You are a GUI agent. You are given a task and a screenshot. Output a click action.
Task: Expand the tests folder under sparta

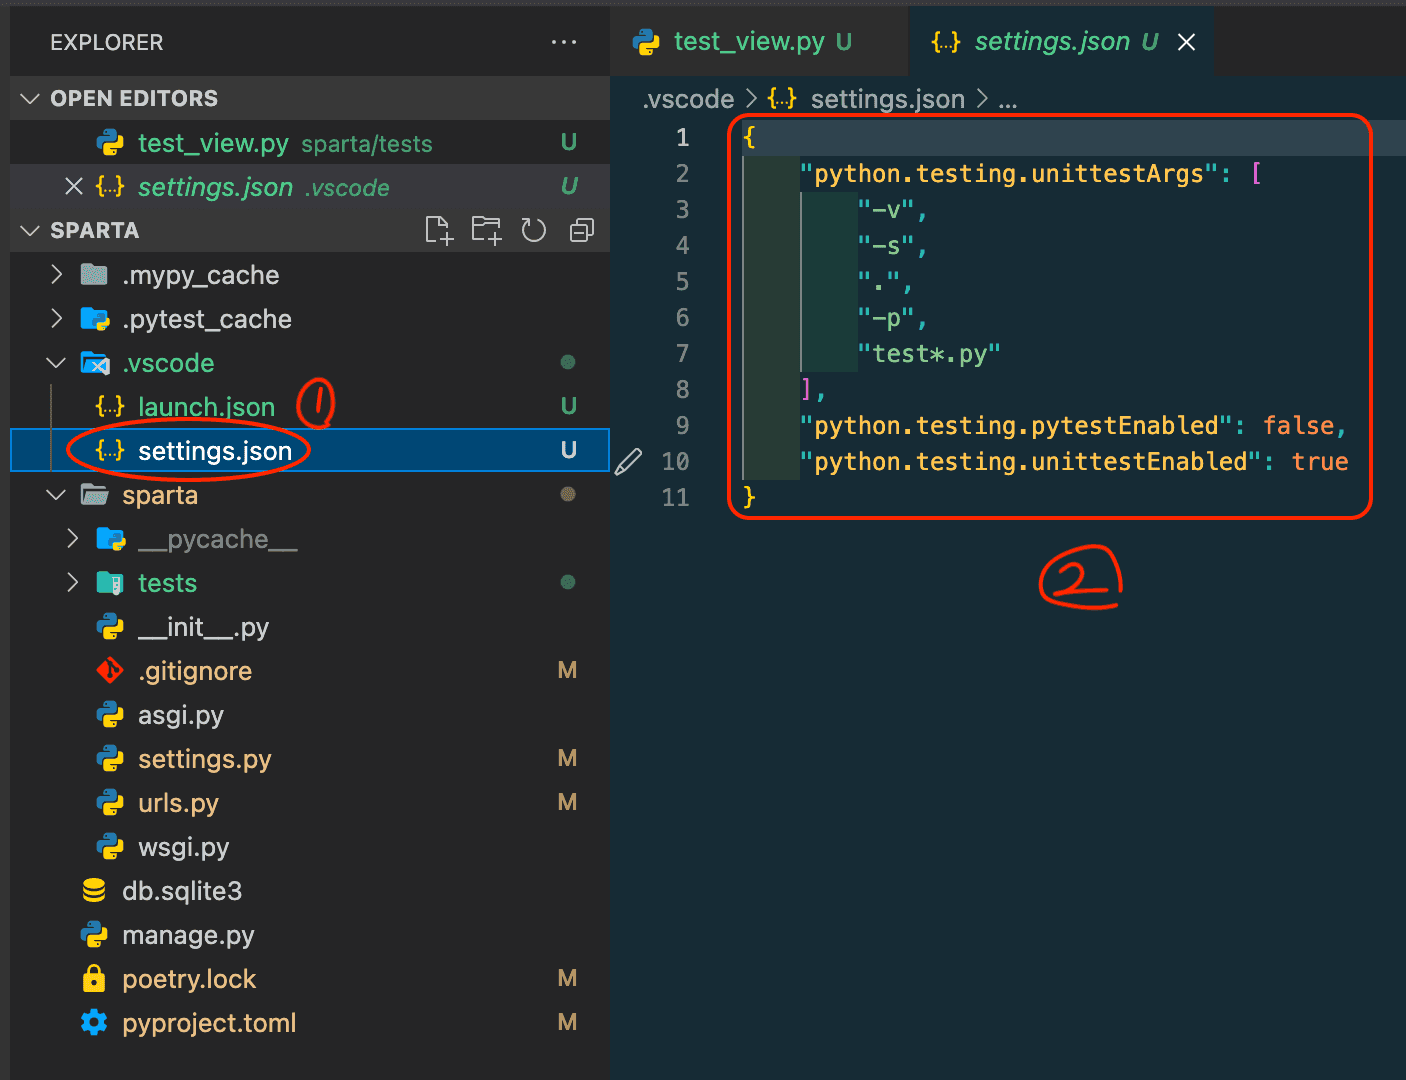pyautogui.click(x=71, y=582)
